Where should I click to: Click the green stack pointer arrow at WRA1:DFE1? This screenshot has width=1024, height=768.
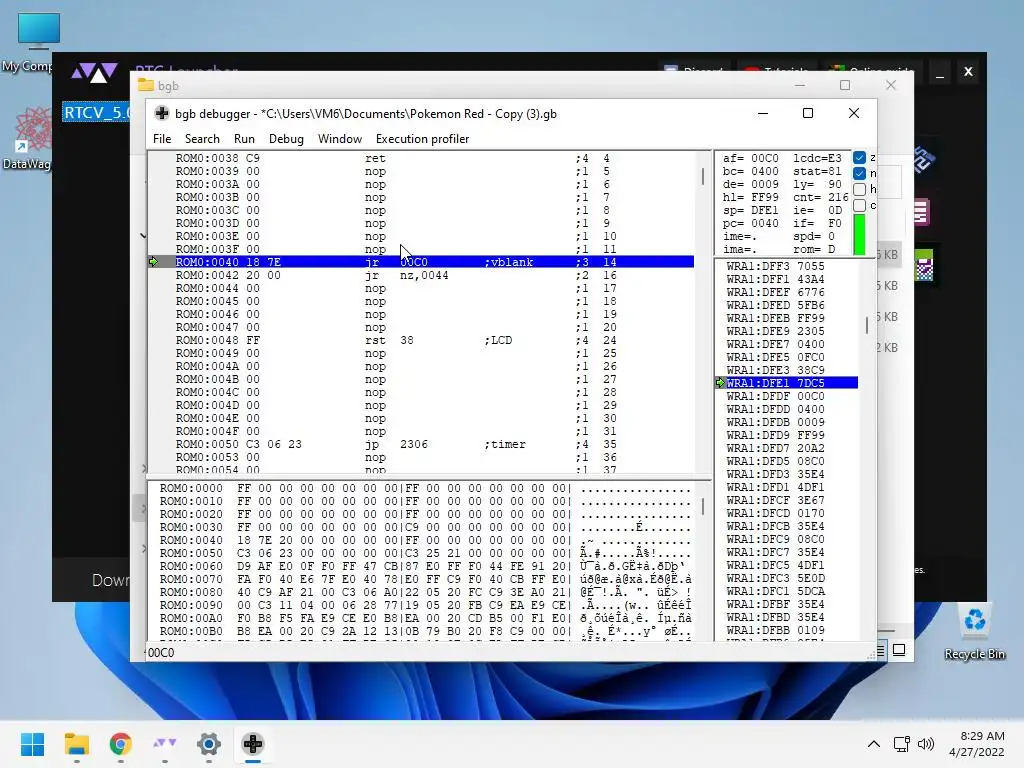[x=720, y=383]
